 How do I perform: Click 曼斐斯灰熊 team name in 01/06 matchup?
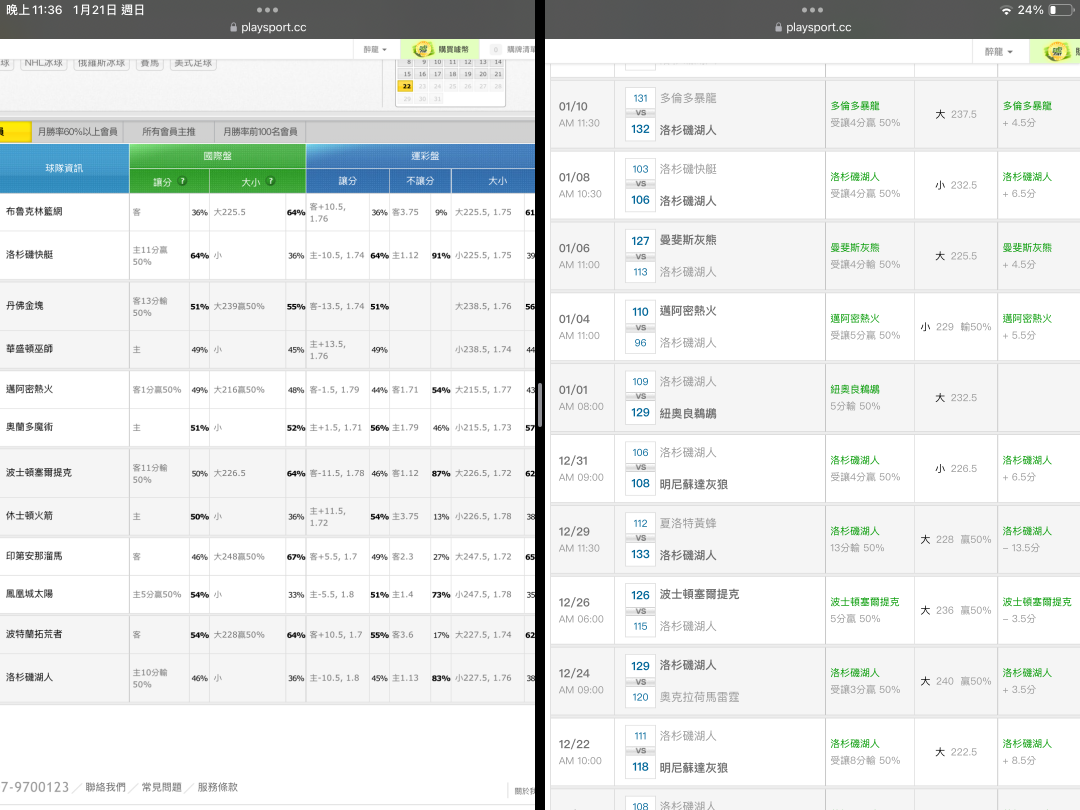coord(688,240)
